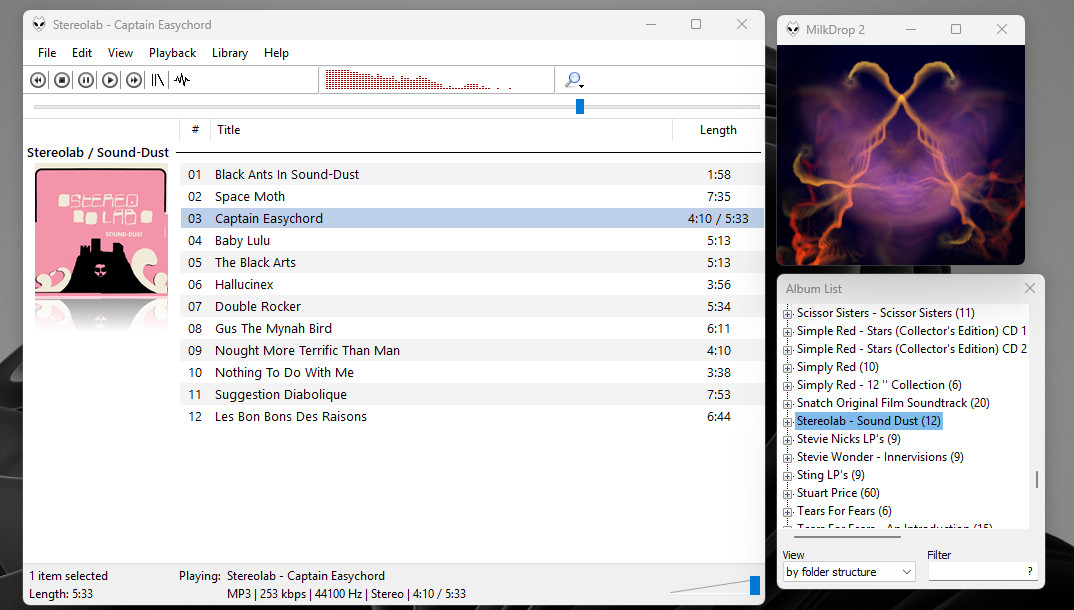Image resolution: width=1074 pixels, height=610 pixels.
Task: Toggle the visualization waveform icon
Action: click(182, 80)
